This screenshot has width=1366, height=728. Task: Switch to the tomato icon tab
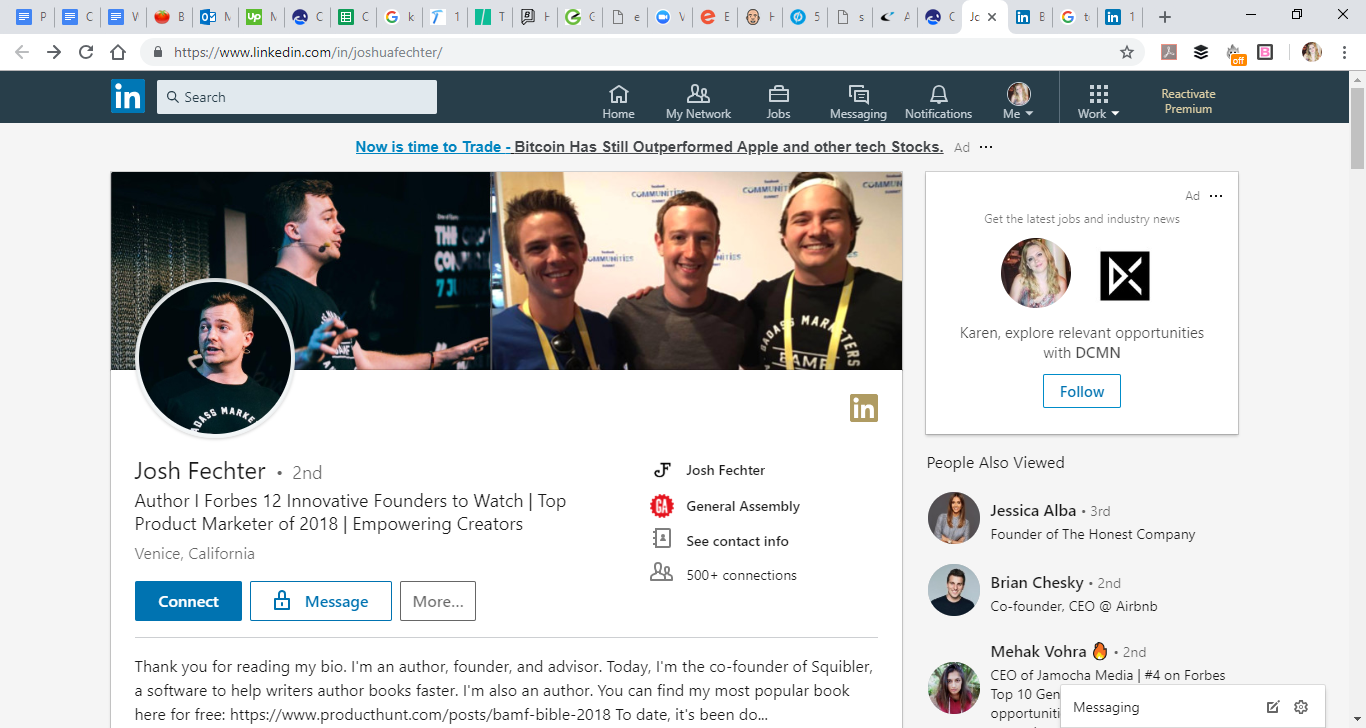pos(170,17)
